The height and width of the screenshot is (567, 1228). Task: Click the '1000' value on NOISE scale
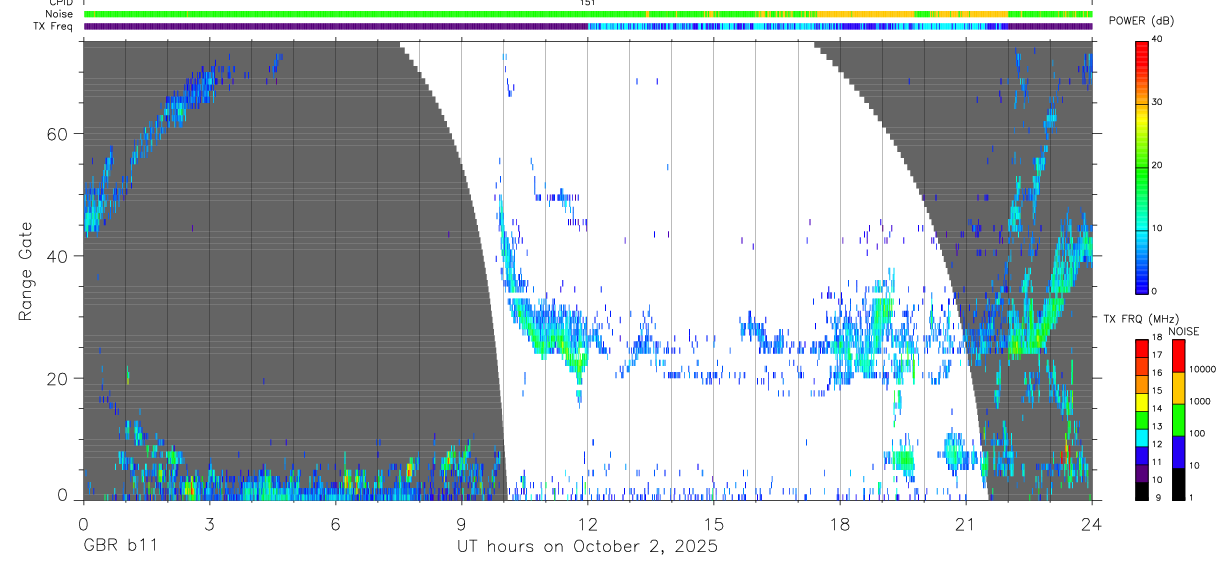point(1201,403)
